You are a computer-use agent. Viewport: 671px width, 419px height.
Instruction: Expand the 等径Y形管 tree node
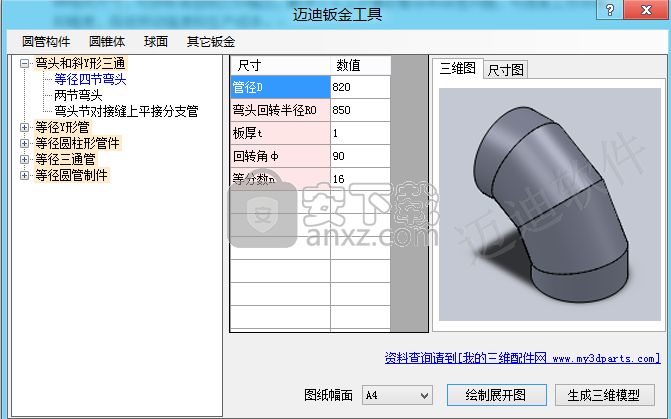click(x=24, y=127)
